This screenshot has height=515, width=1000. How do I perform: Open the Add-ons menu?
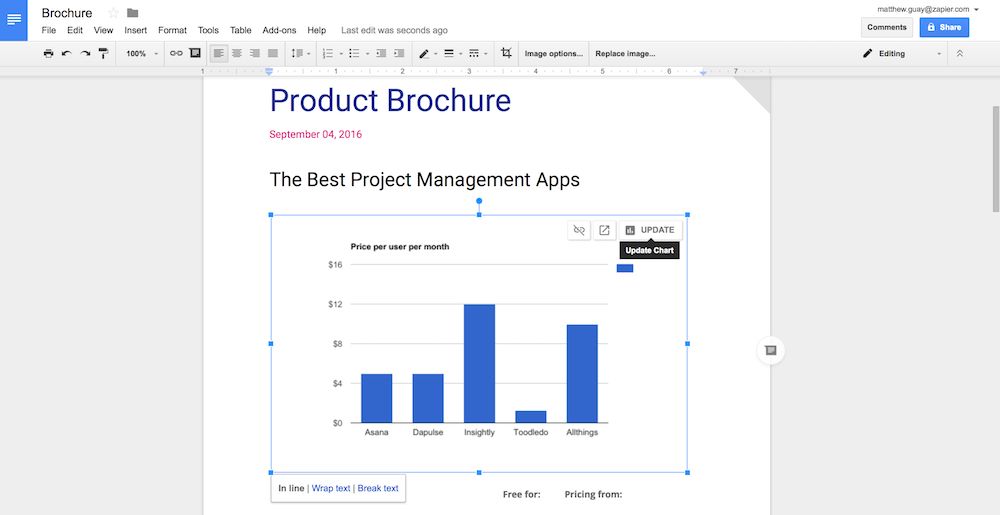tap(279, 31)
